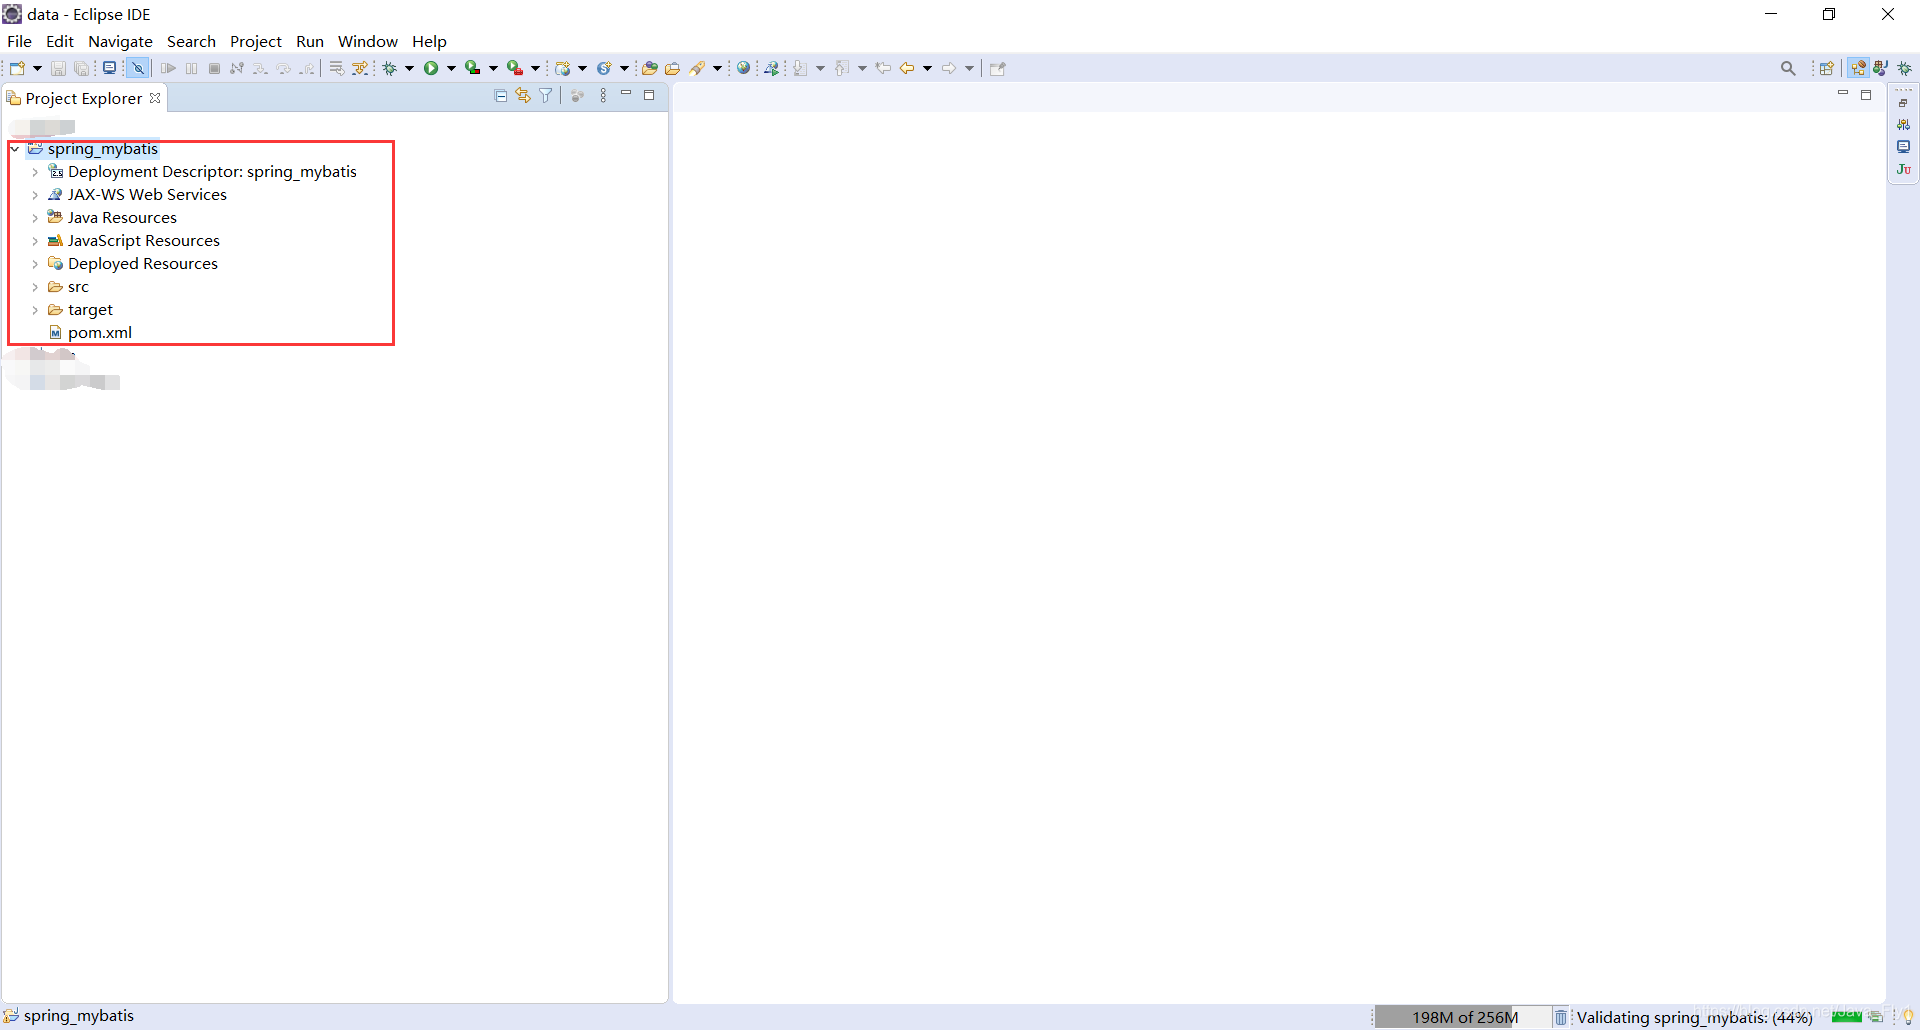Close the Project Explorer tab
1920x1030 pixels.
pyautogui.click(x=155, y=98)
